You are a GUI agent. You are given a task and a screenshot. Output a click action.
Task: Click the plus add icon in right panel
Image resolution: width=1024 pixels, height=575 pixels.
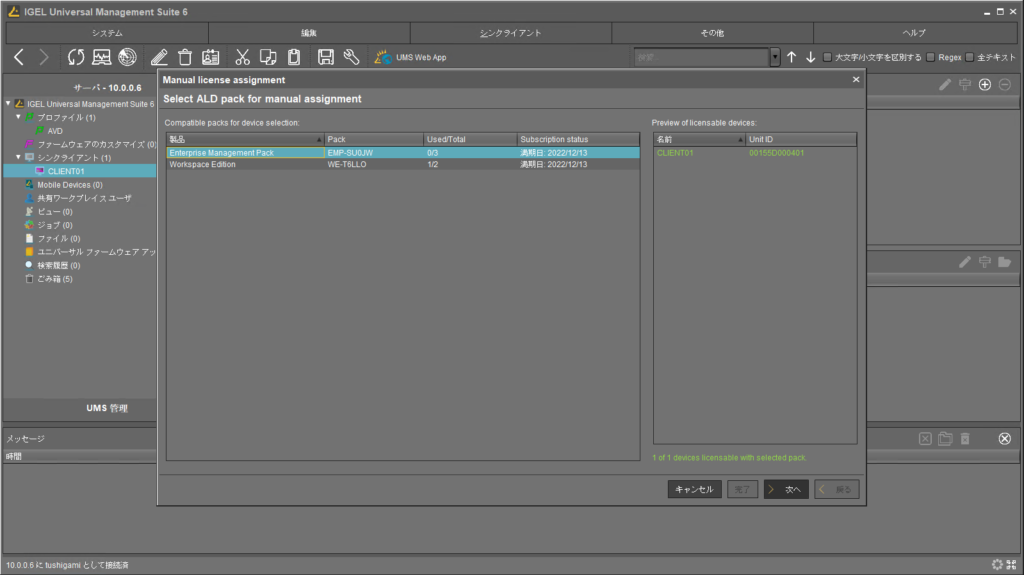(985, 84)
